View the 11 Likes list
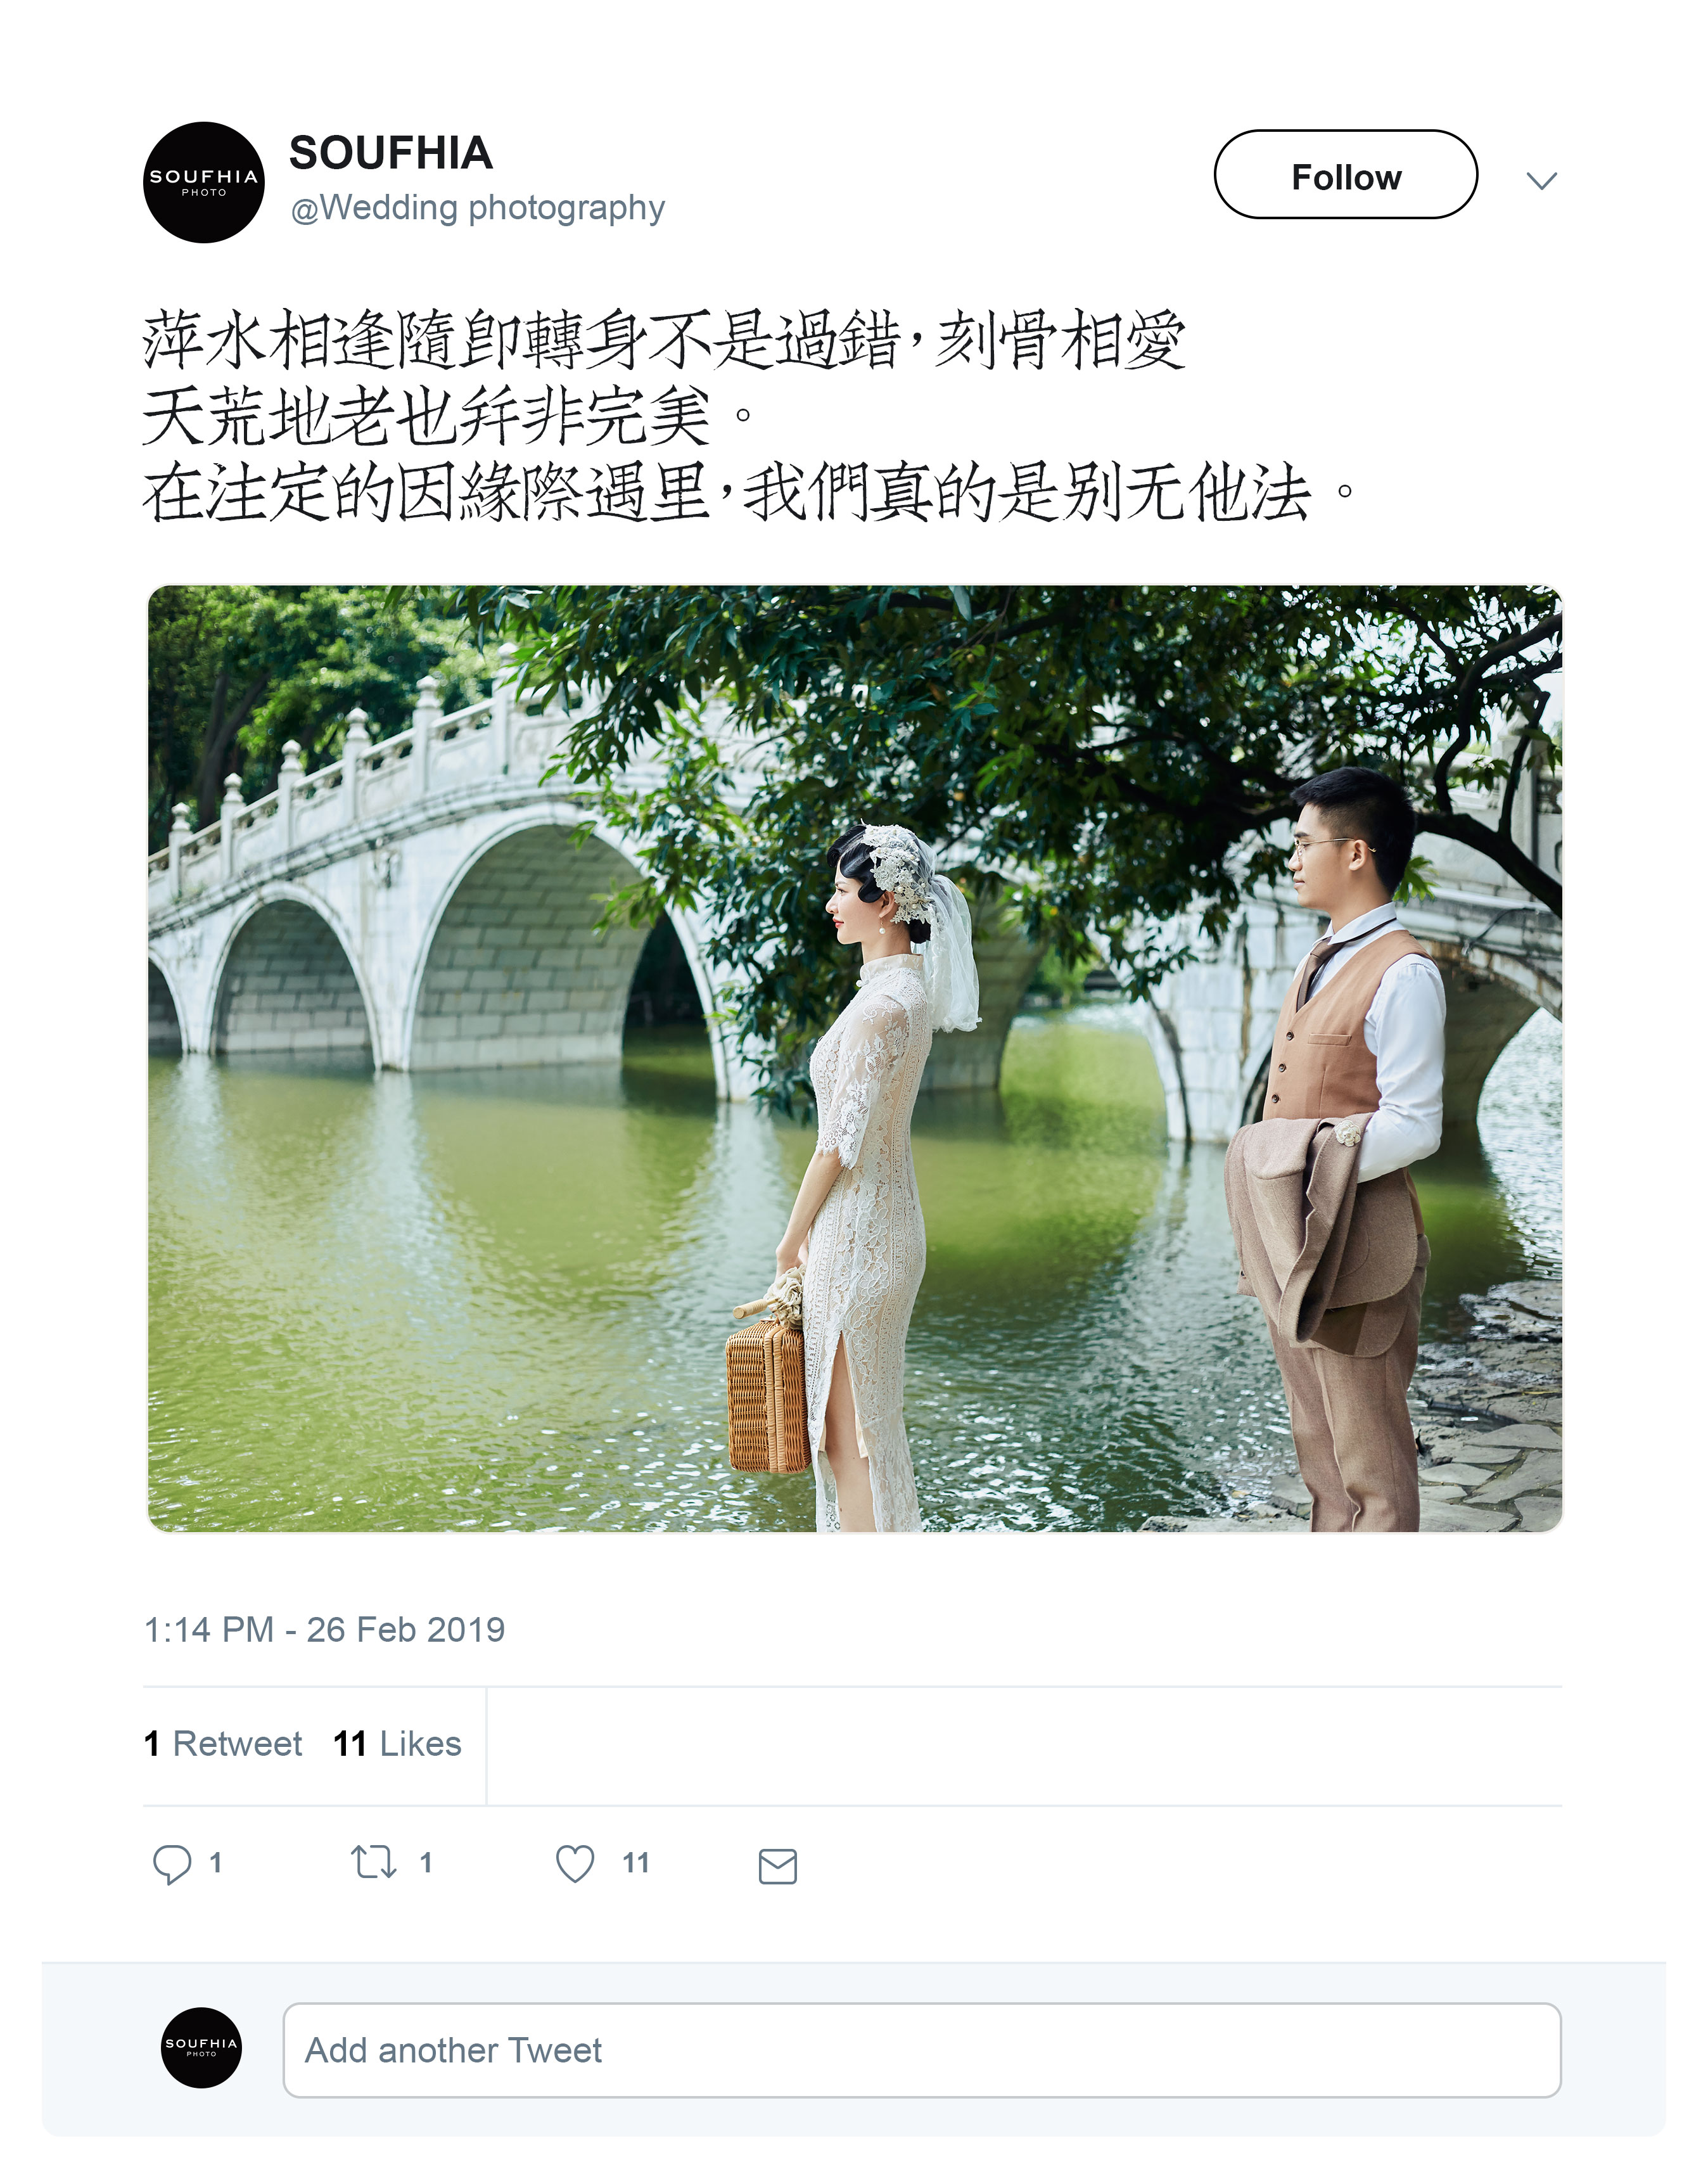The width and height of the screenshot is (1708, 2167). coord(397,1743)
